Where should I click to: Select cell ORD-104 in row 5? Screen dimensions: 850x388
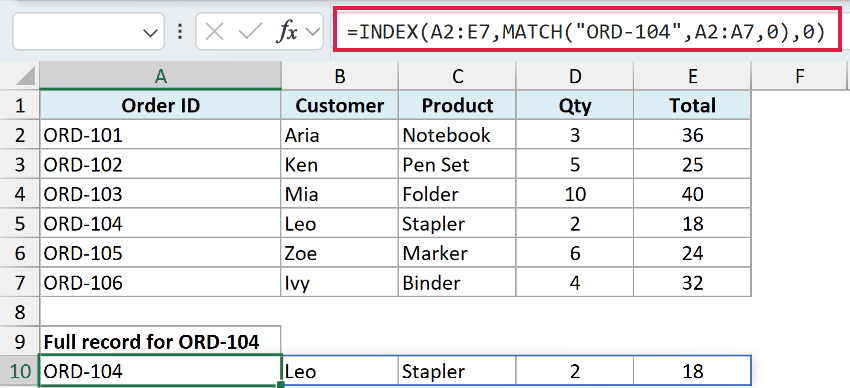pyautogui.click(x=160, y=223)
